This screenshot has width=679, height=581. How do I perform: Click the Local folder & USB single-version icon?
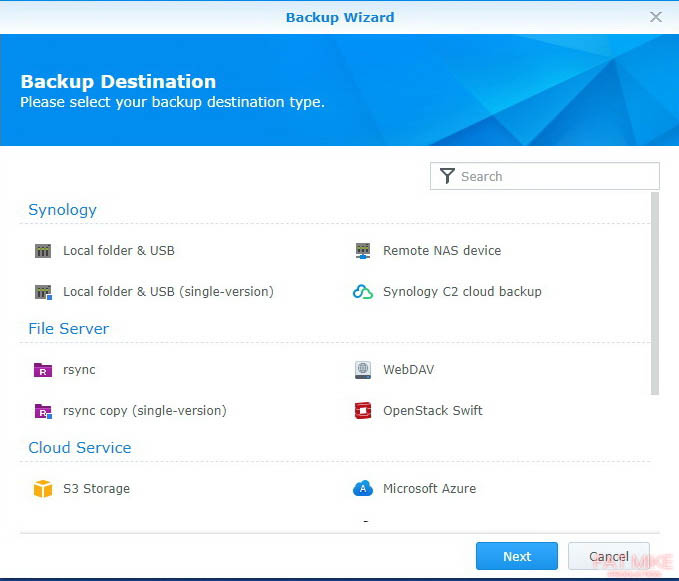click(43, 292)
